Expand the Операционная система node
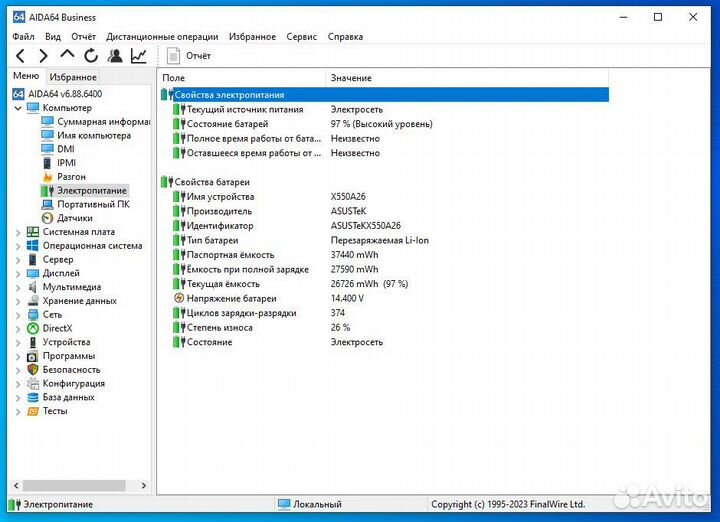720x522 pixels. [x=18, y=246]
